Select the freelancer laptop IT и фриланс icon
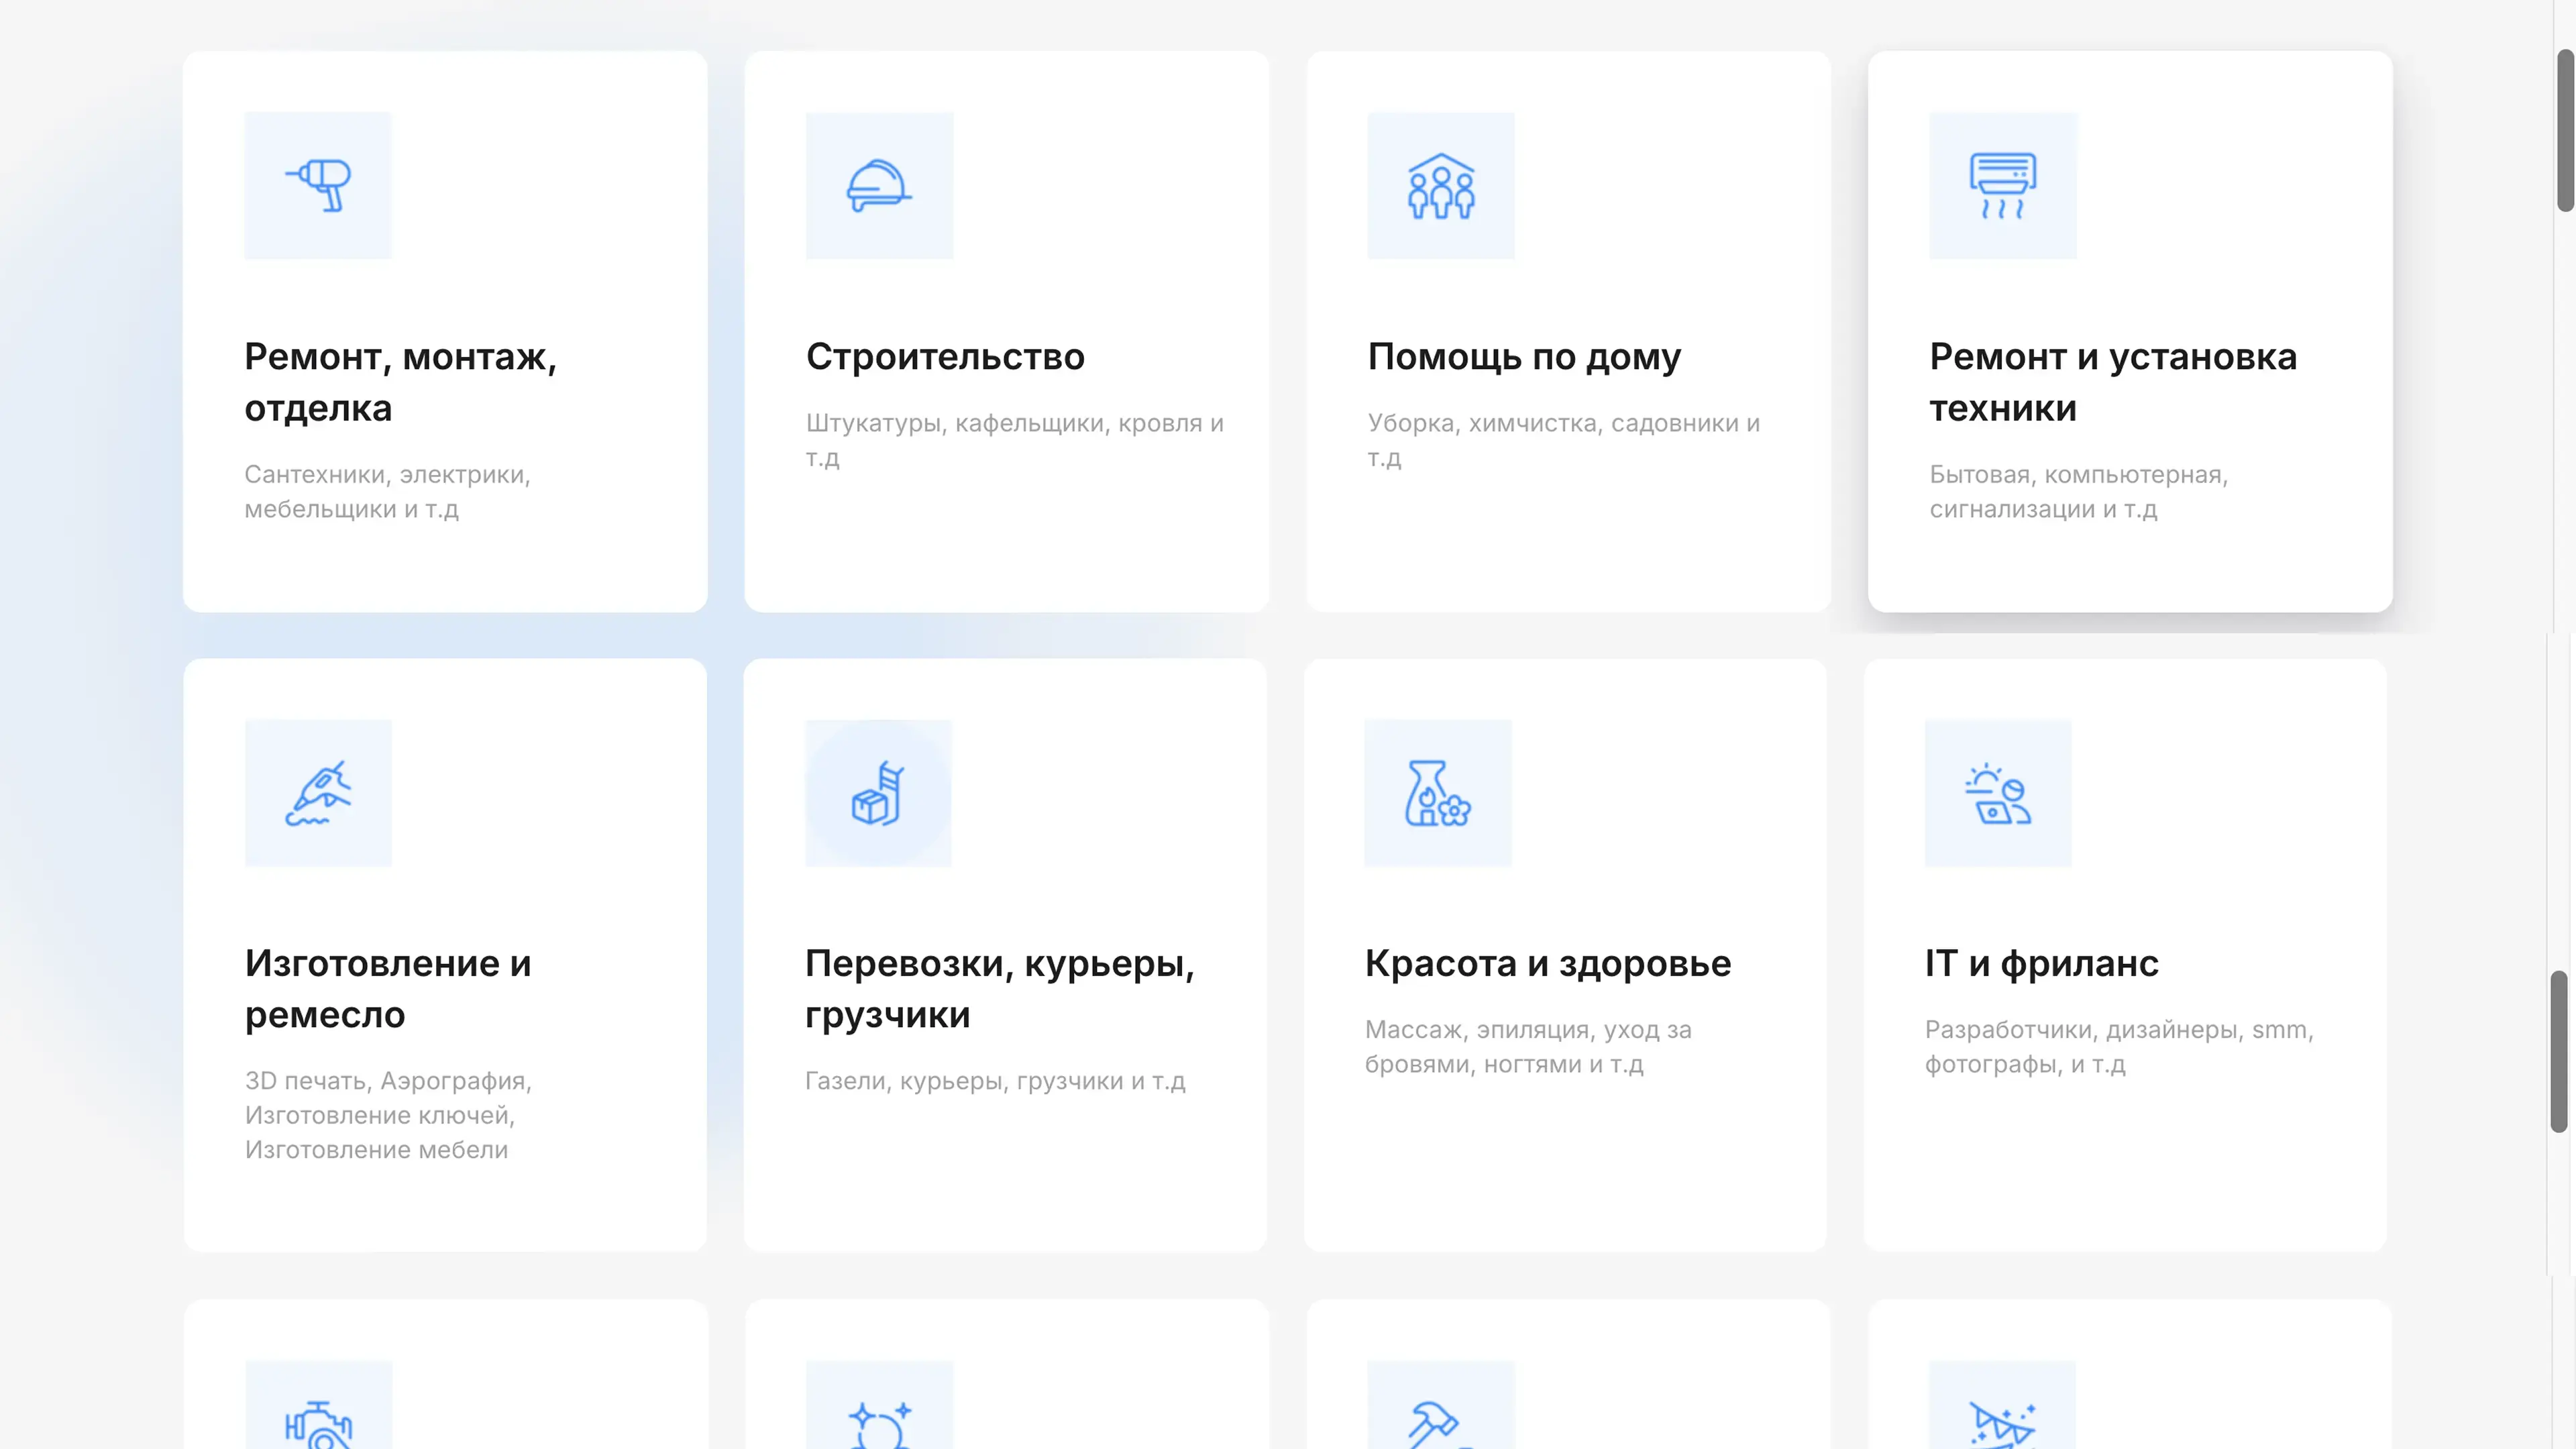Viewport: 2576px width, 1449px height. (1997, 792)
